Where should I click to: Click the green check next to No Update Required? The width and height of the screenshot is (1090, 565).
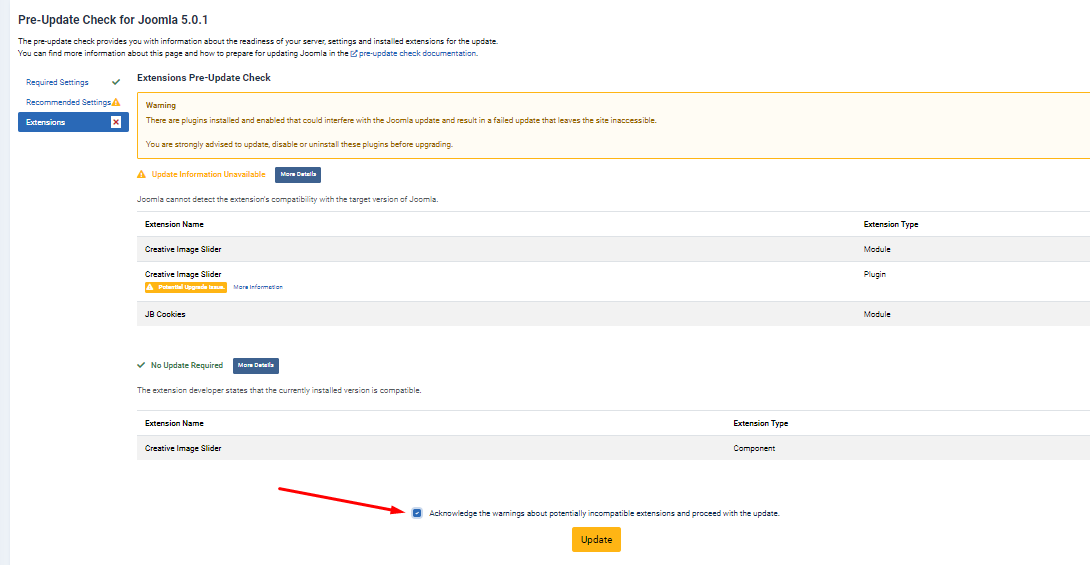(142, 365)
